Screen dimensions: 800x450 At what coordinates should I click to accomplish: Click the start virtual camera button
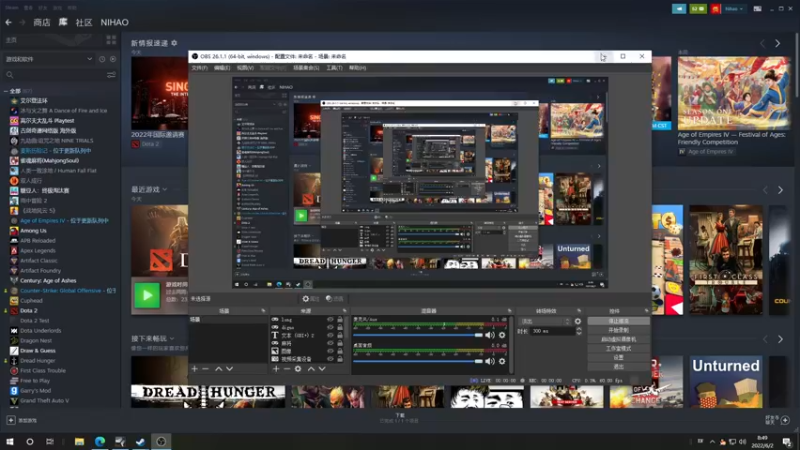pyautogui.click(x=618, y=339)
